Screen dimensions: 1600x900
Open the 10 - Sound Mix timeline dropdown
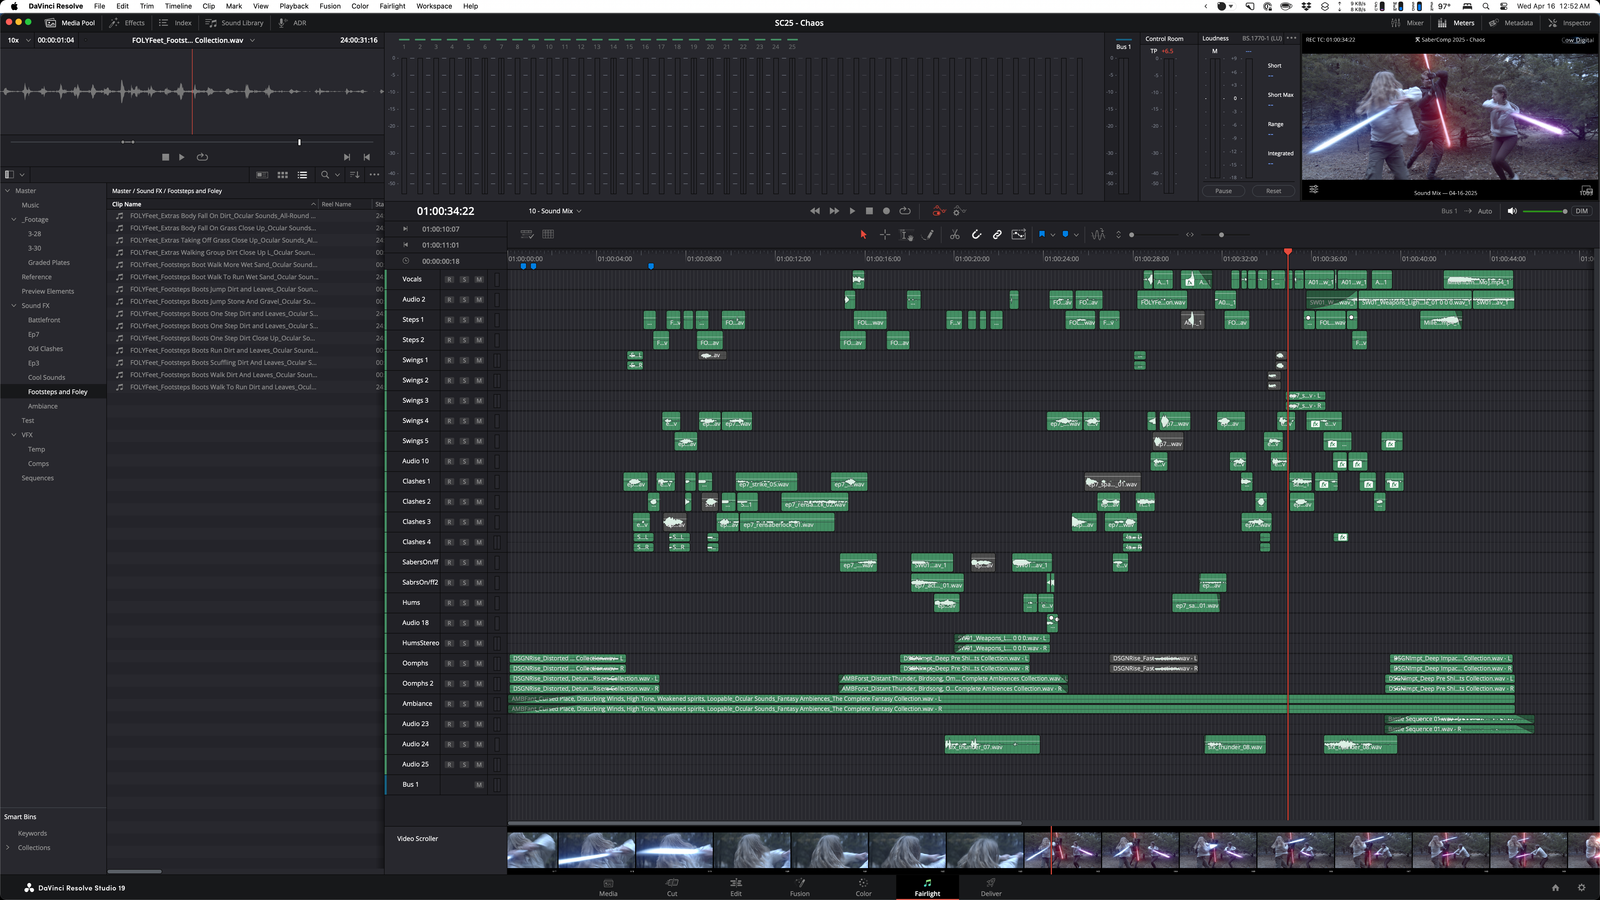(556, 211)
